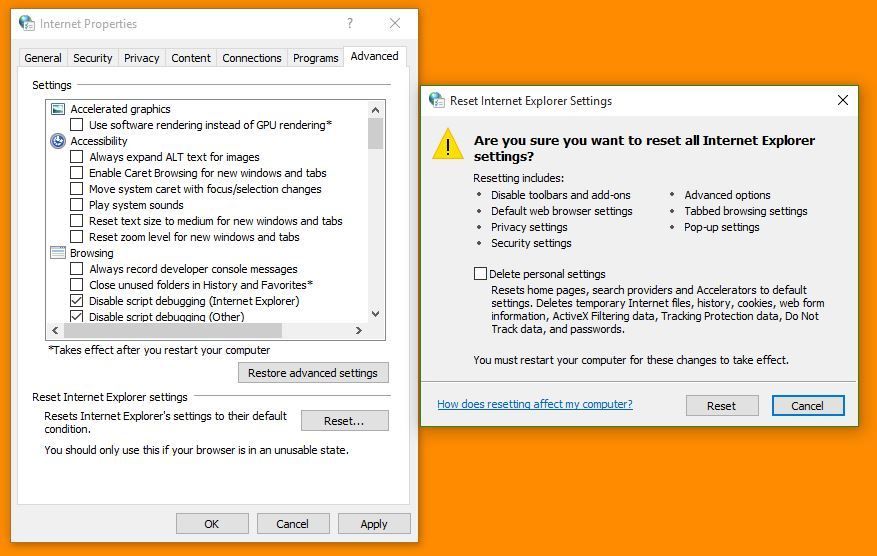Click the Accelerated graphics category icon
Viewport: 877px width, 556px height.
58,109
